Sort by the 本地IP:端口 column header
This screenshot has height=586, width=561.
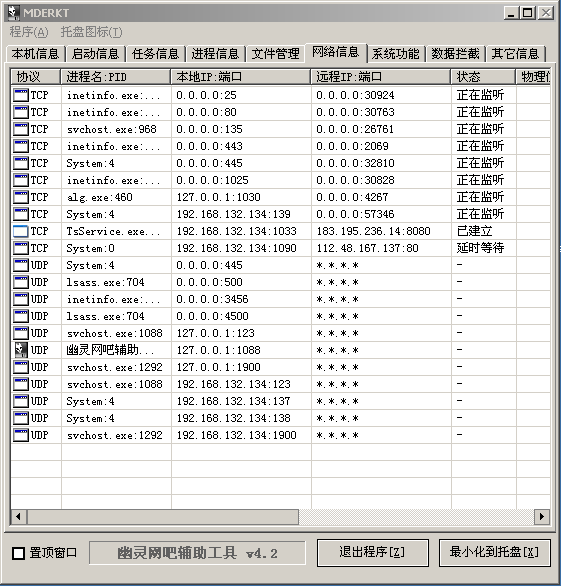(241, 77)
